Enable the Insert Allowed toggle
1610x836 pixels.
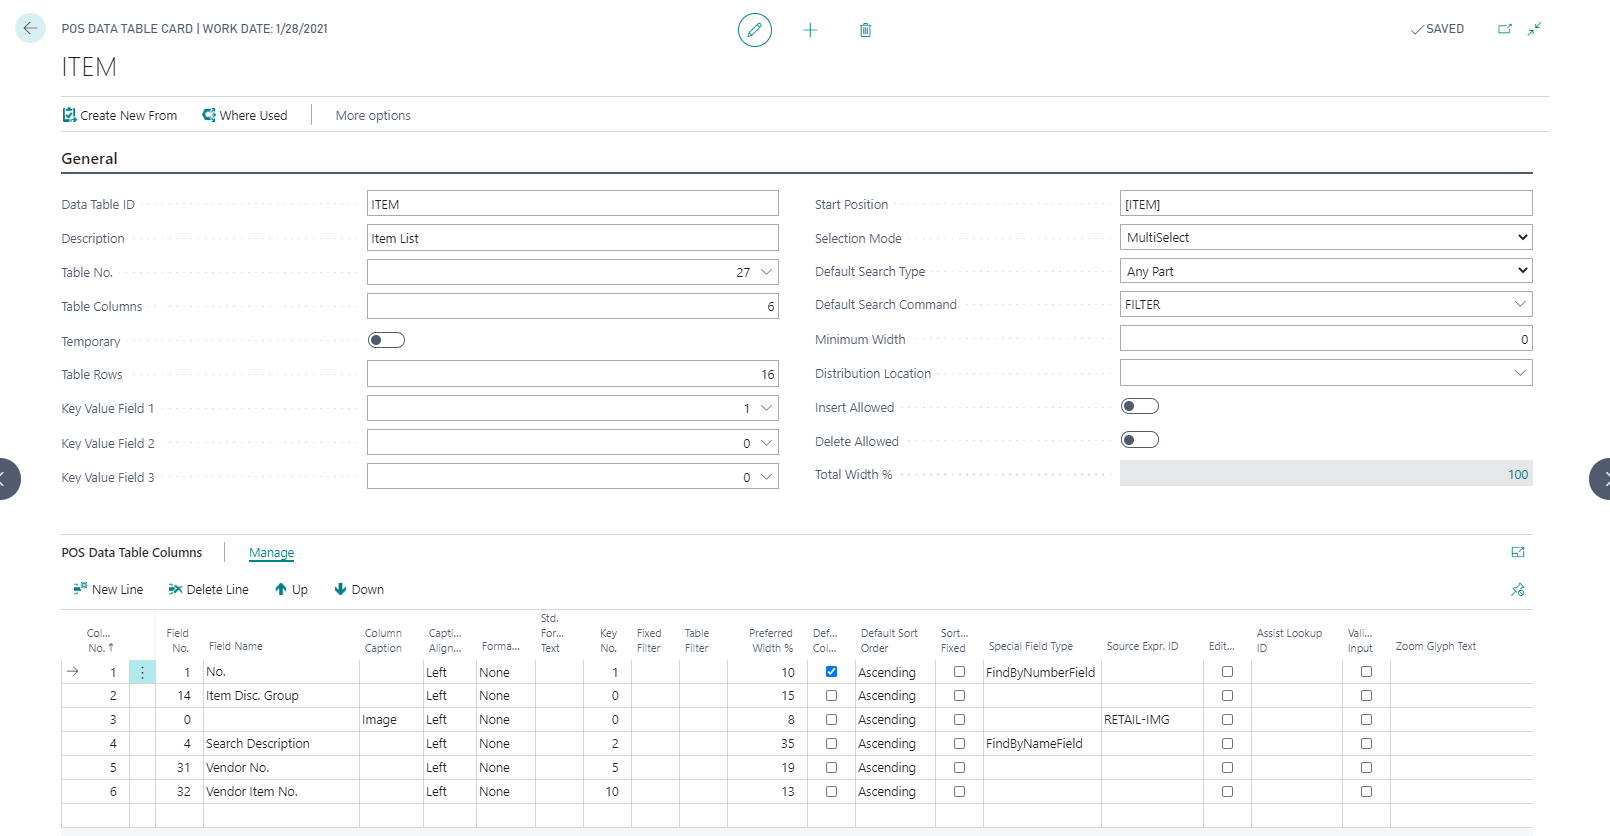coord(1139,406)
